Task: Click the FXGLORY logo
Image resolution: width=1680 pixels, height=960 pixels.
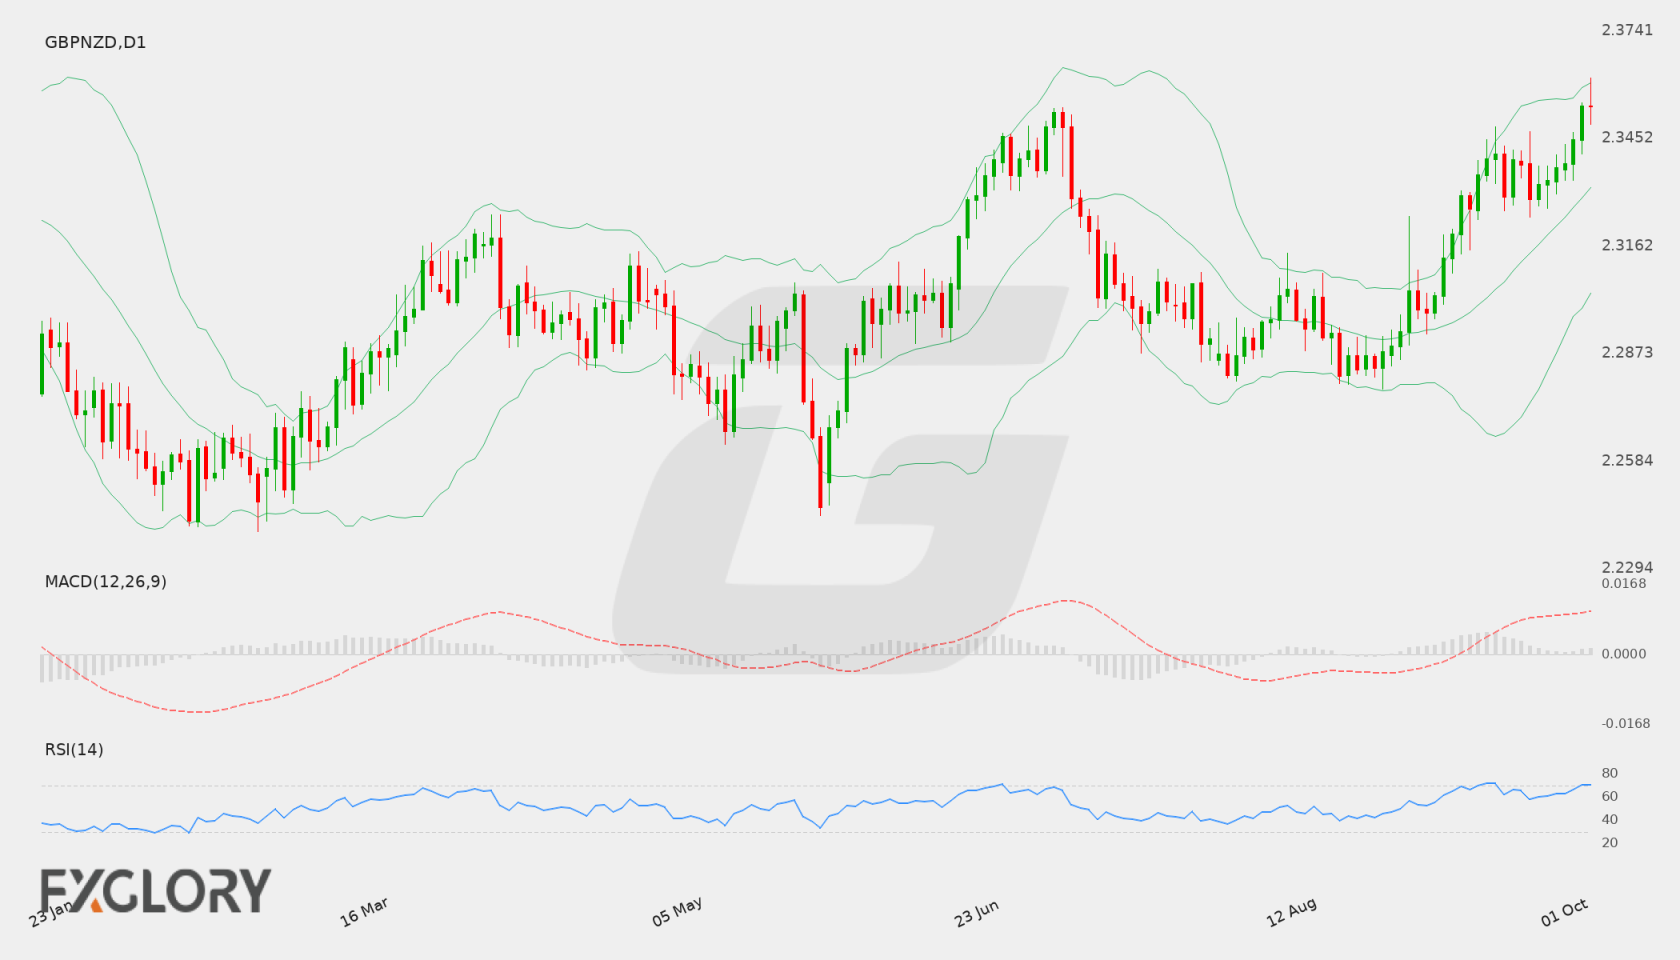Action: tap(155, 890)
